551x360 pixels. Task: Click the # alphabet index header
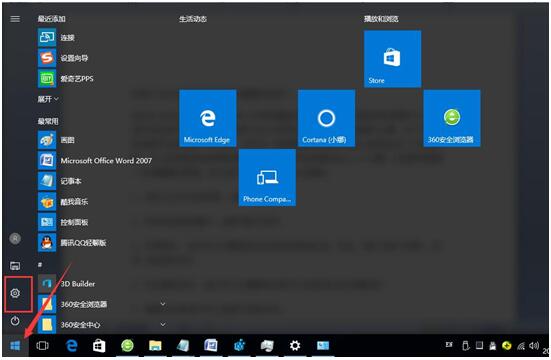(40, 264)
